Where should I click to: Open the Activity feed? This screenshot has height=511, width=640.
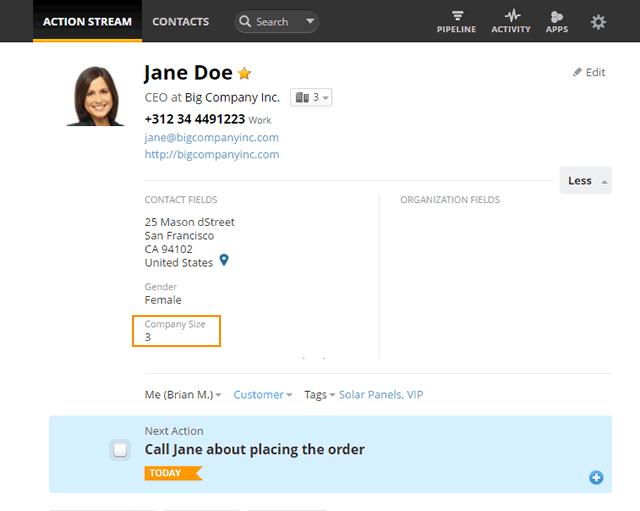tap(511, 22)
